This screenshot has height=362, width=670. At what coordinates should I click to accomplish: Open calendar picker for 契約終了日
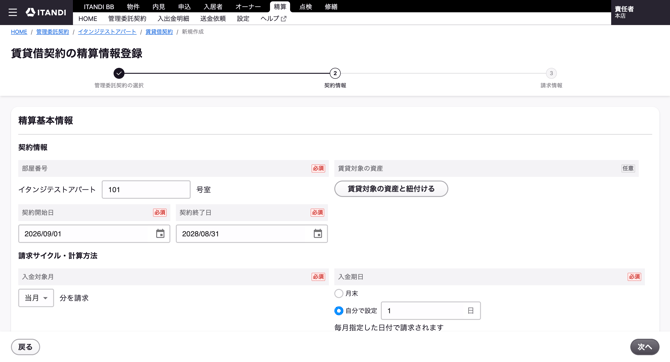tap(317, 234)
